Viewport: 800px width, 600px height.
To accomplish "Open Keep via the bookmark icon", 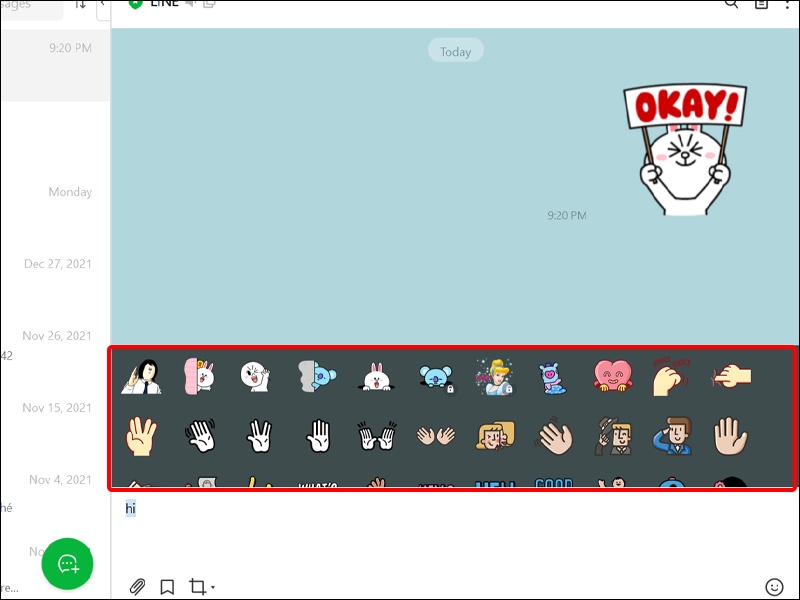I will point(167,587).
